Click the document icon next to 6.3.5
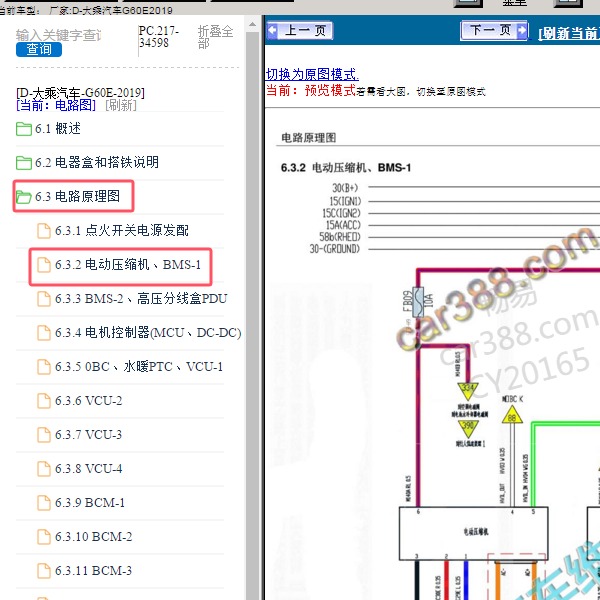The width and height of the screenshot is (600, 600). click(x=44, y=367)
